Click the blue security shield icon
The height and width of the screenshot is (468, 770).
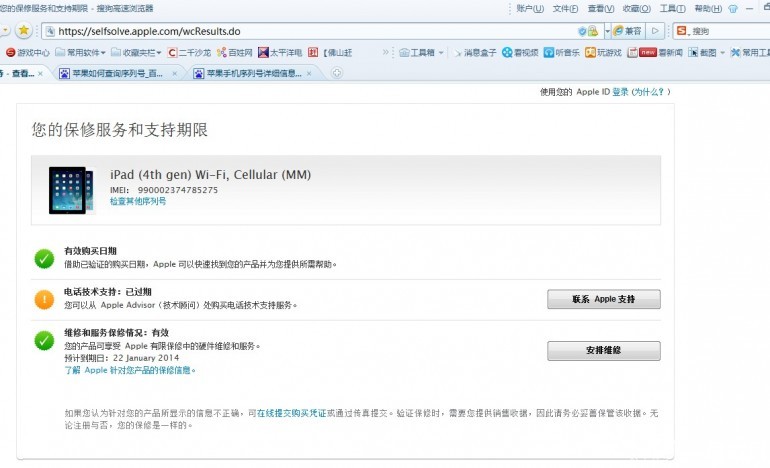582,31
